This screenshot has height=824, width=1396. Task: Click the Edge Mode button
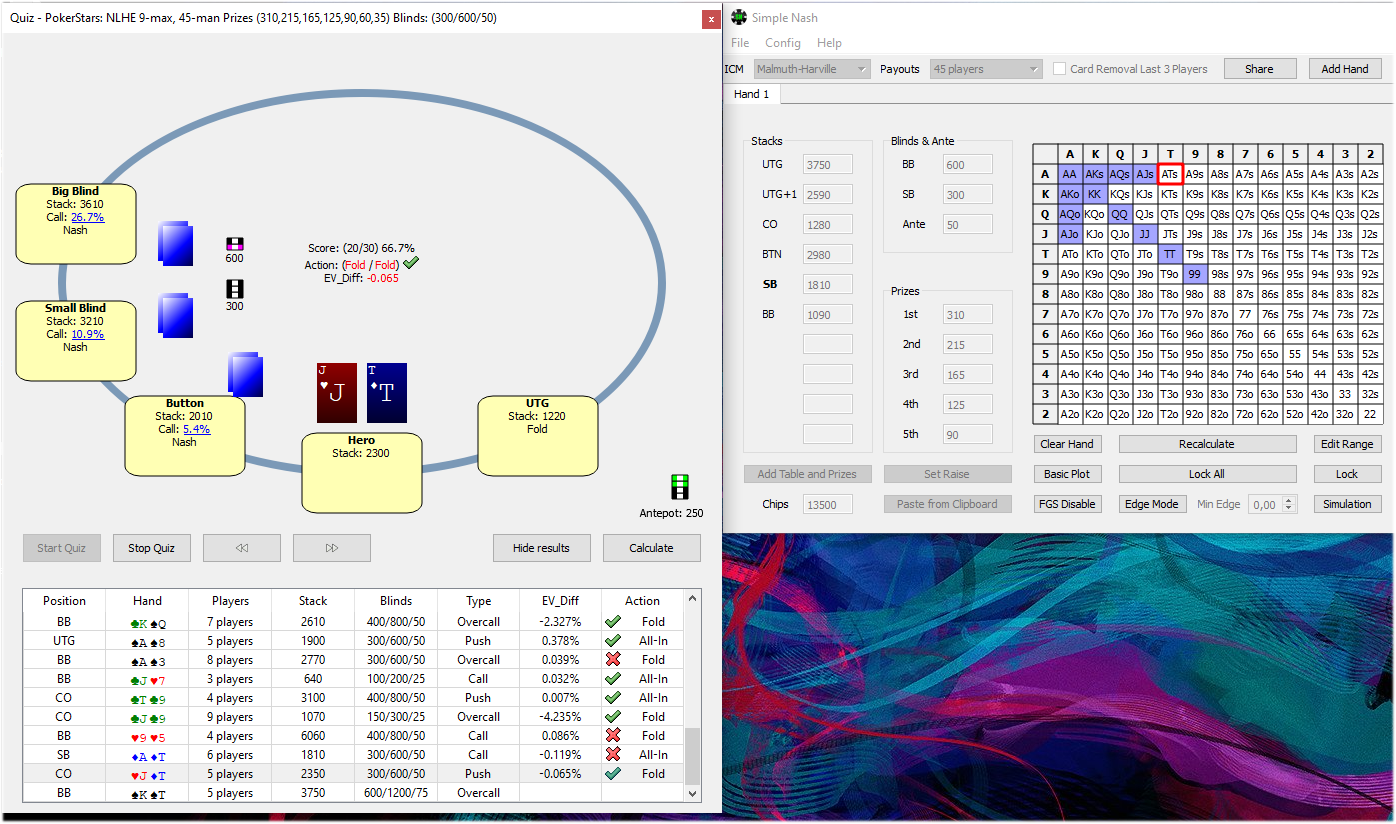pos(1152,504)
